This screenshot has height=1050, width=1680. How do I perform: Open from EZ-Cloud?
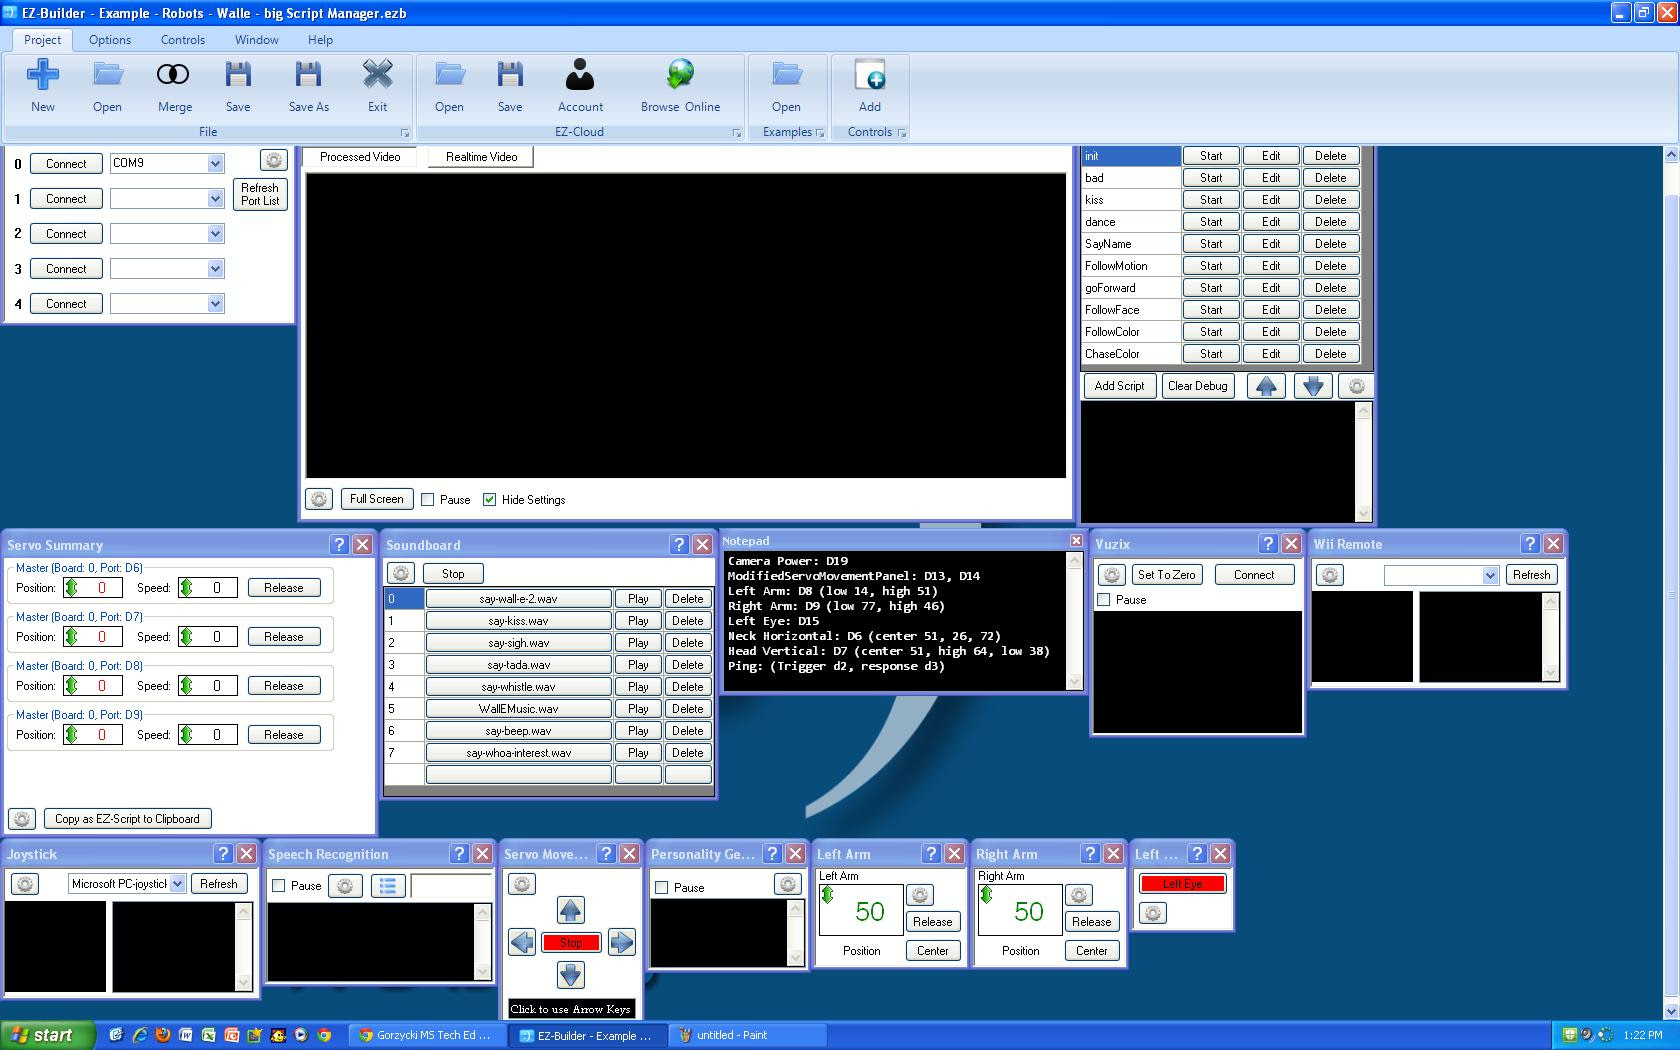pos(449,86)
